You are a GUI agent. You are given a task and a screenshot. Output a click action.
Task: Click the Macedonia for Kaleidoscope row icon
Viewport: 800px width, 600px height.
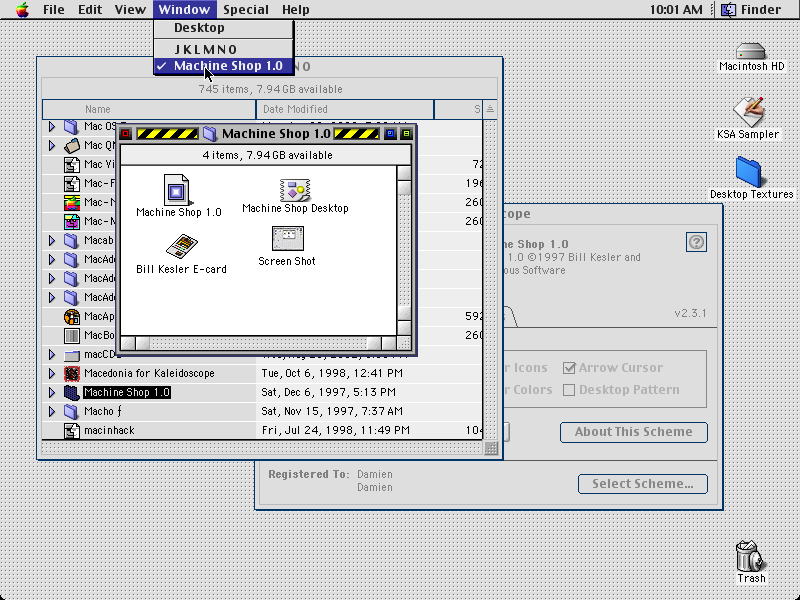click(x=72, y=373)
